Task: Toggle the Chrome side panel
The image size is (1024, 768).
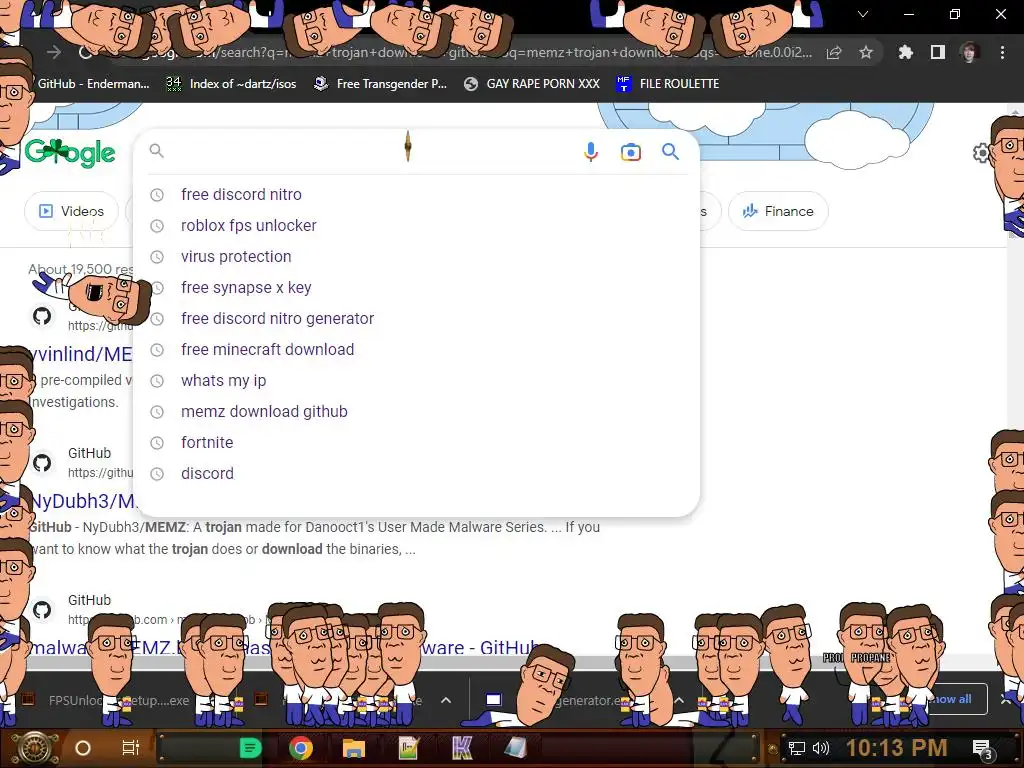Action: pos(938,52)
